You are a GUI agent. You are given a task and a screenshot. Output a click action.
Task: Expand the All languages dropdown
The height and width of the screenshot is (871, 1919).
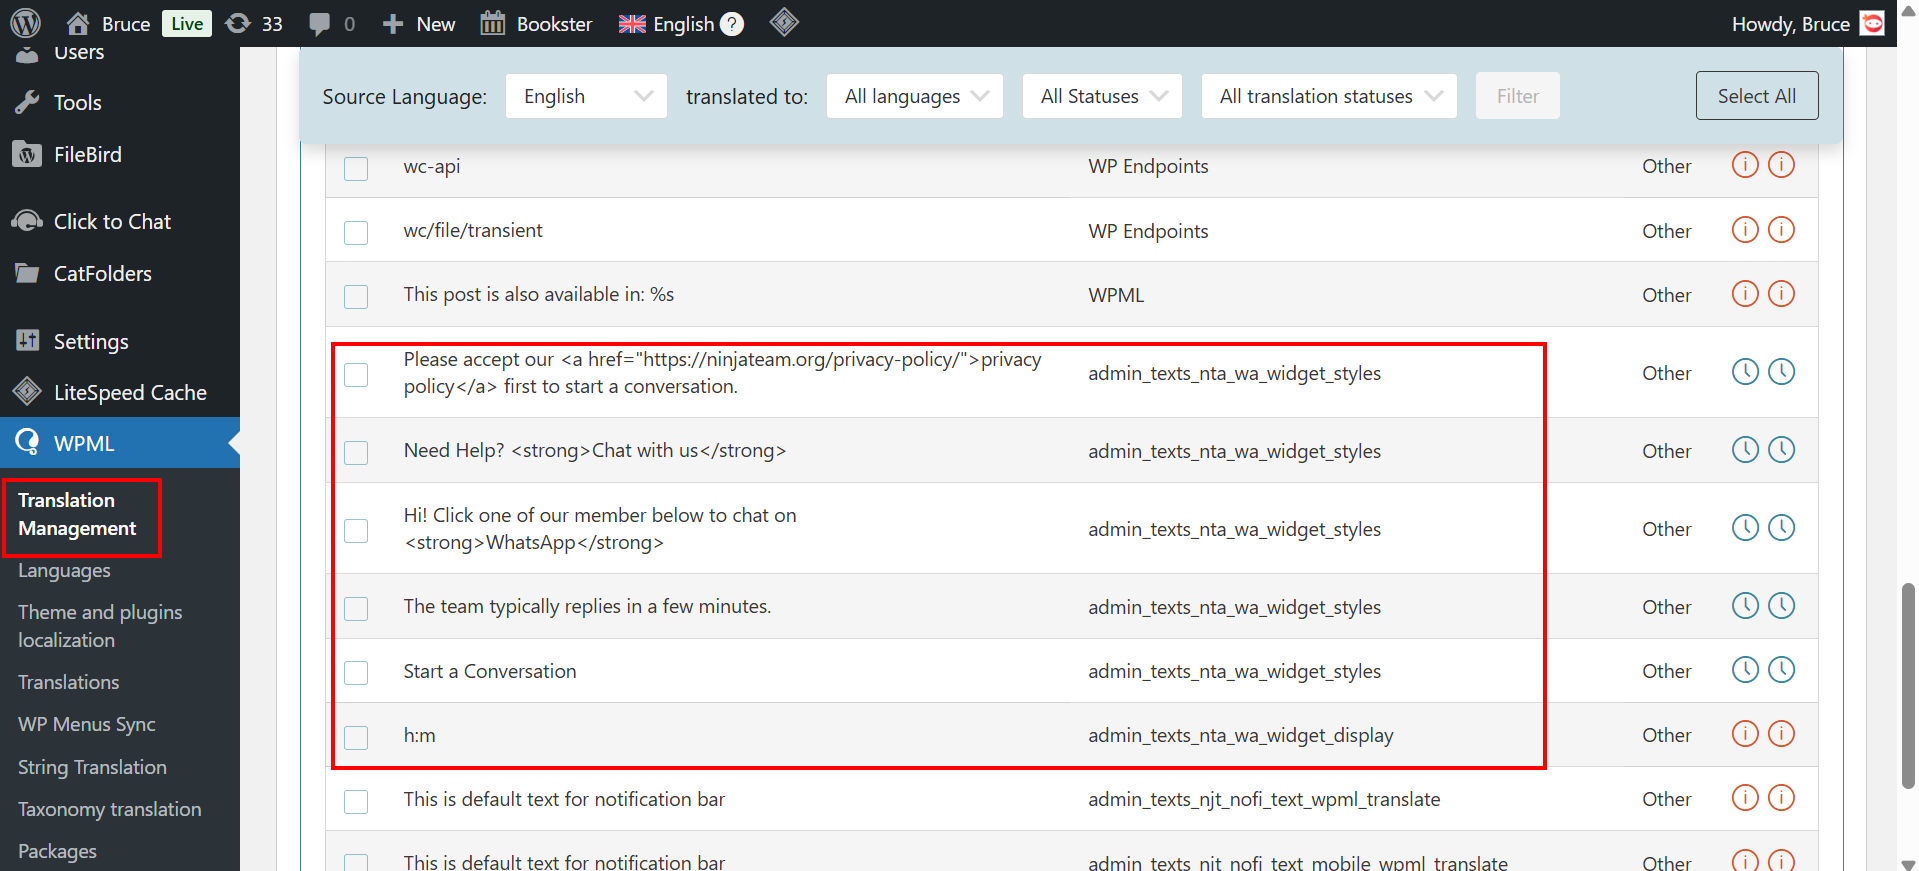tap(914, 96)
